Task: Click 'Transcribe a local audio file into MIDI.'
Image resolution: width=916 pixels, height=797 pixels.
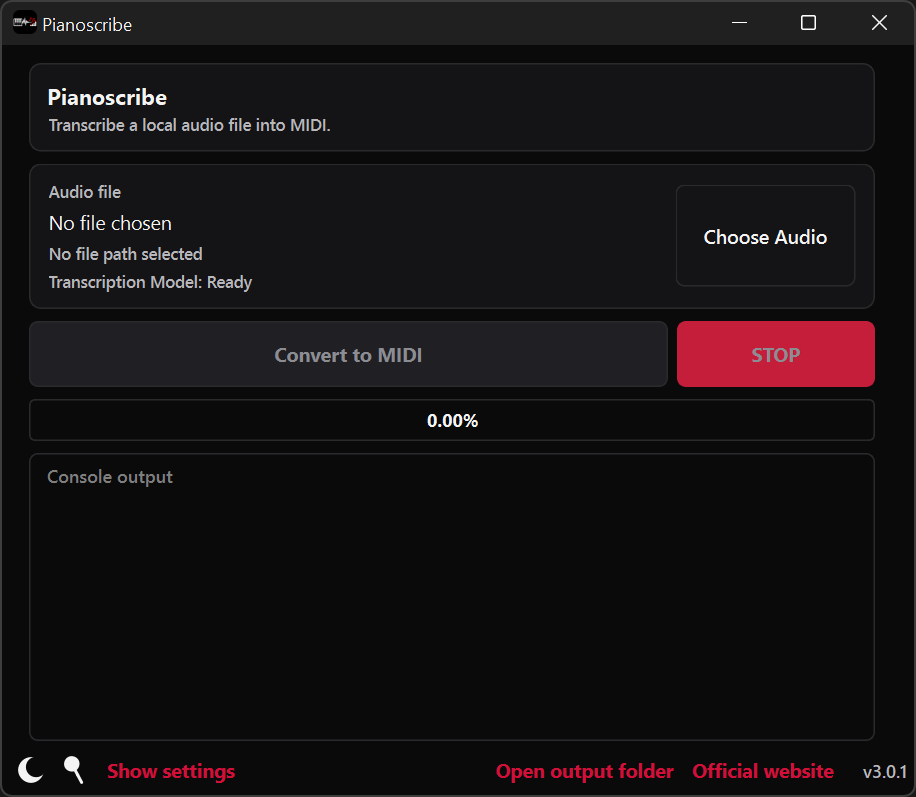Action: (x=189, y=125)
